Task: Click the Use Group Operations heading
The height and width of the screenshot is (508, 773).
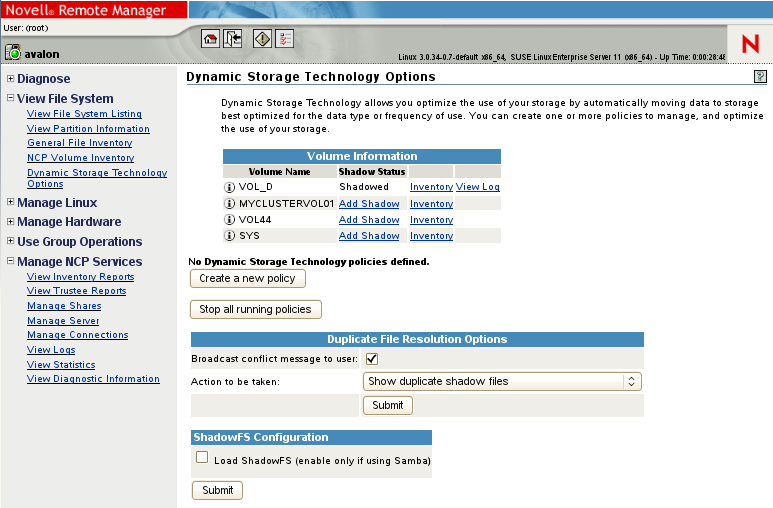Action: [79, 242]
